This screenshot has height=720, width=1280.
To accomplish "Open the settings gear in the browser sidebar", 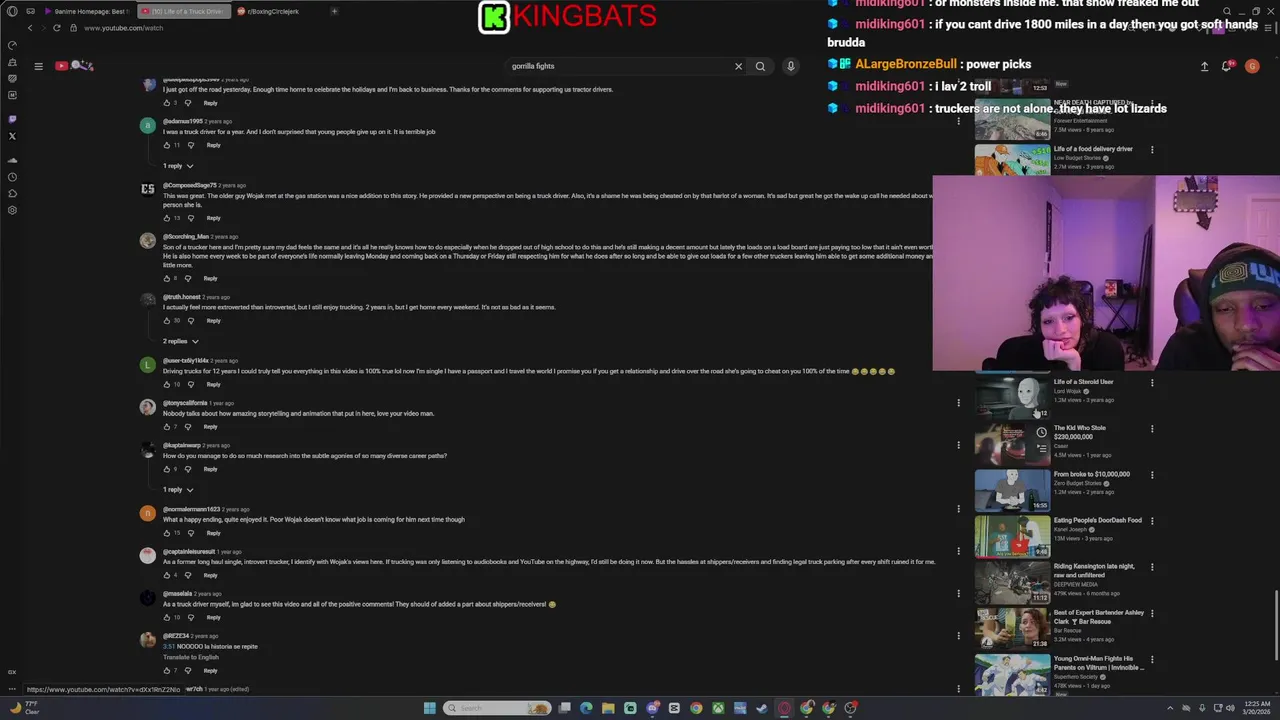I will (x=12, y=210).
